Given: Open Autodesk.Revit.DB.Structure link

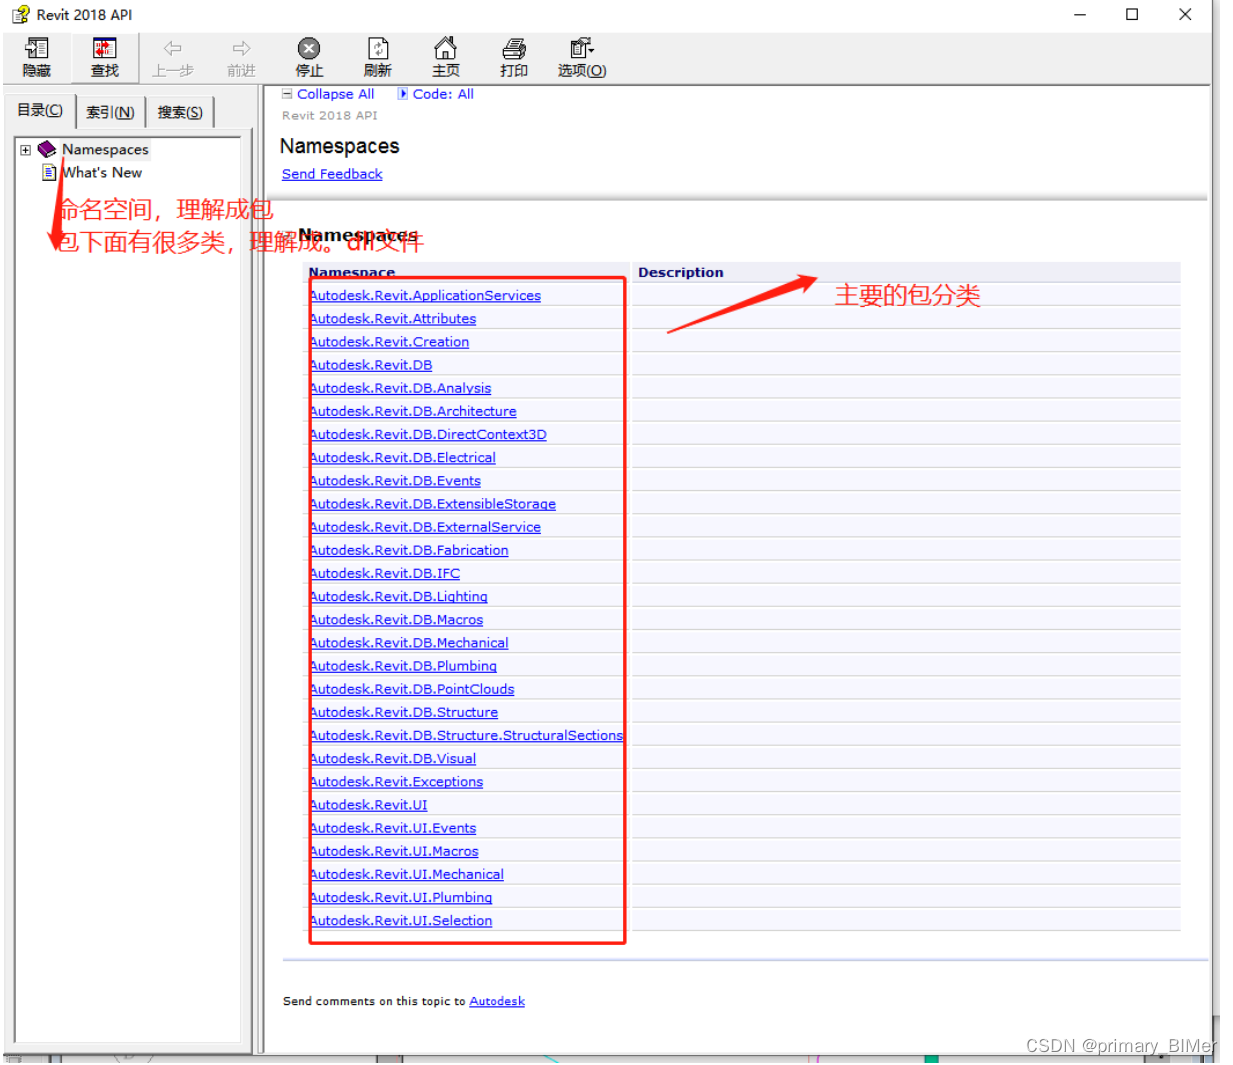Looking at the screenshot, I should [x=404, y=712].
